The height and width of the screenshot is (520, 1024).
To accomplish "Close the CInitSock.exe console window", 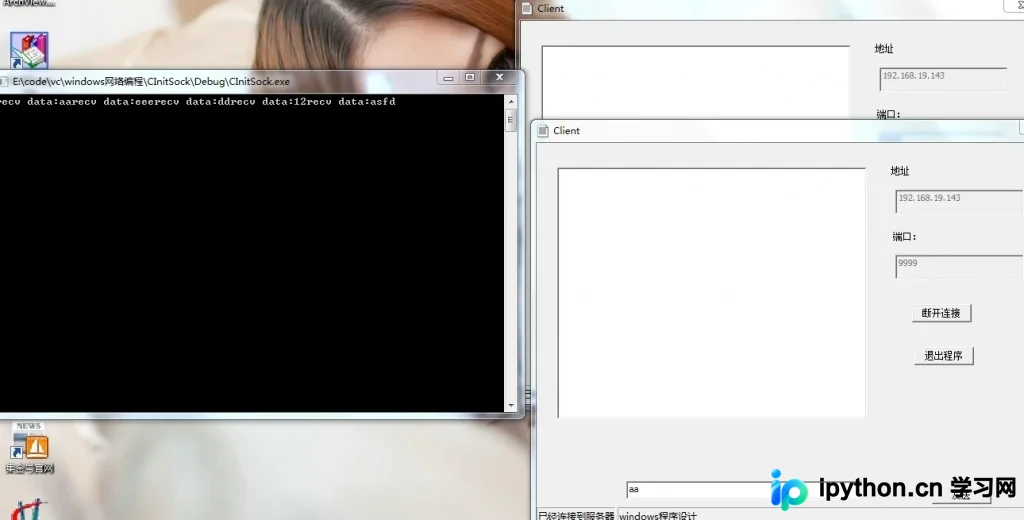I will click(x=500, y=78).
